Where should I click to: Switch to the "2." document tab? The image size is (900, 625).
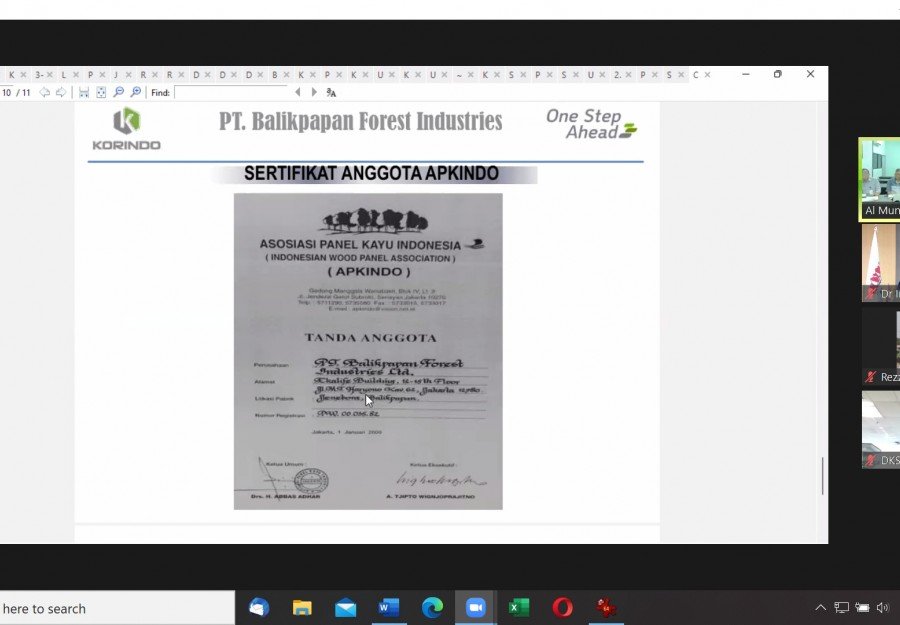tap(617, 75)
